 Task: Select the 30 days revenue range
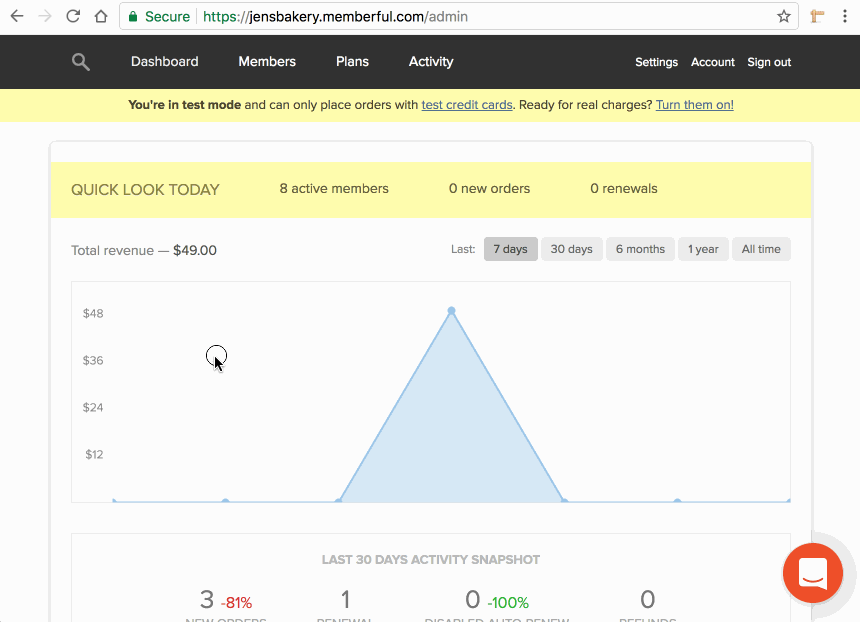pyautogui.click(x=571, y=248)
